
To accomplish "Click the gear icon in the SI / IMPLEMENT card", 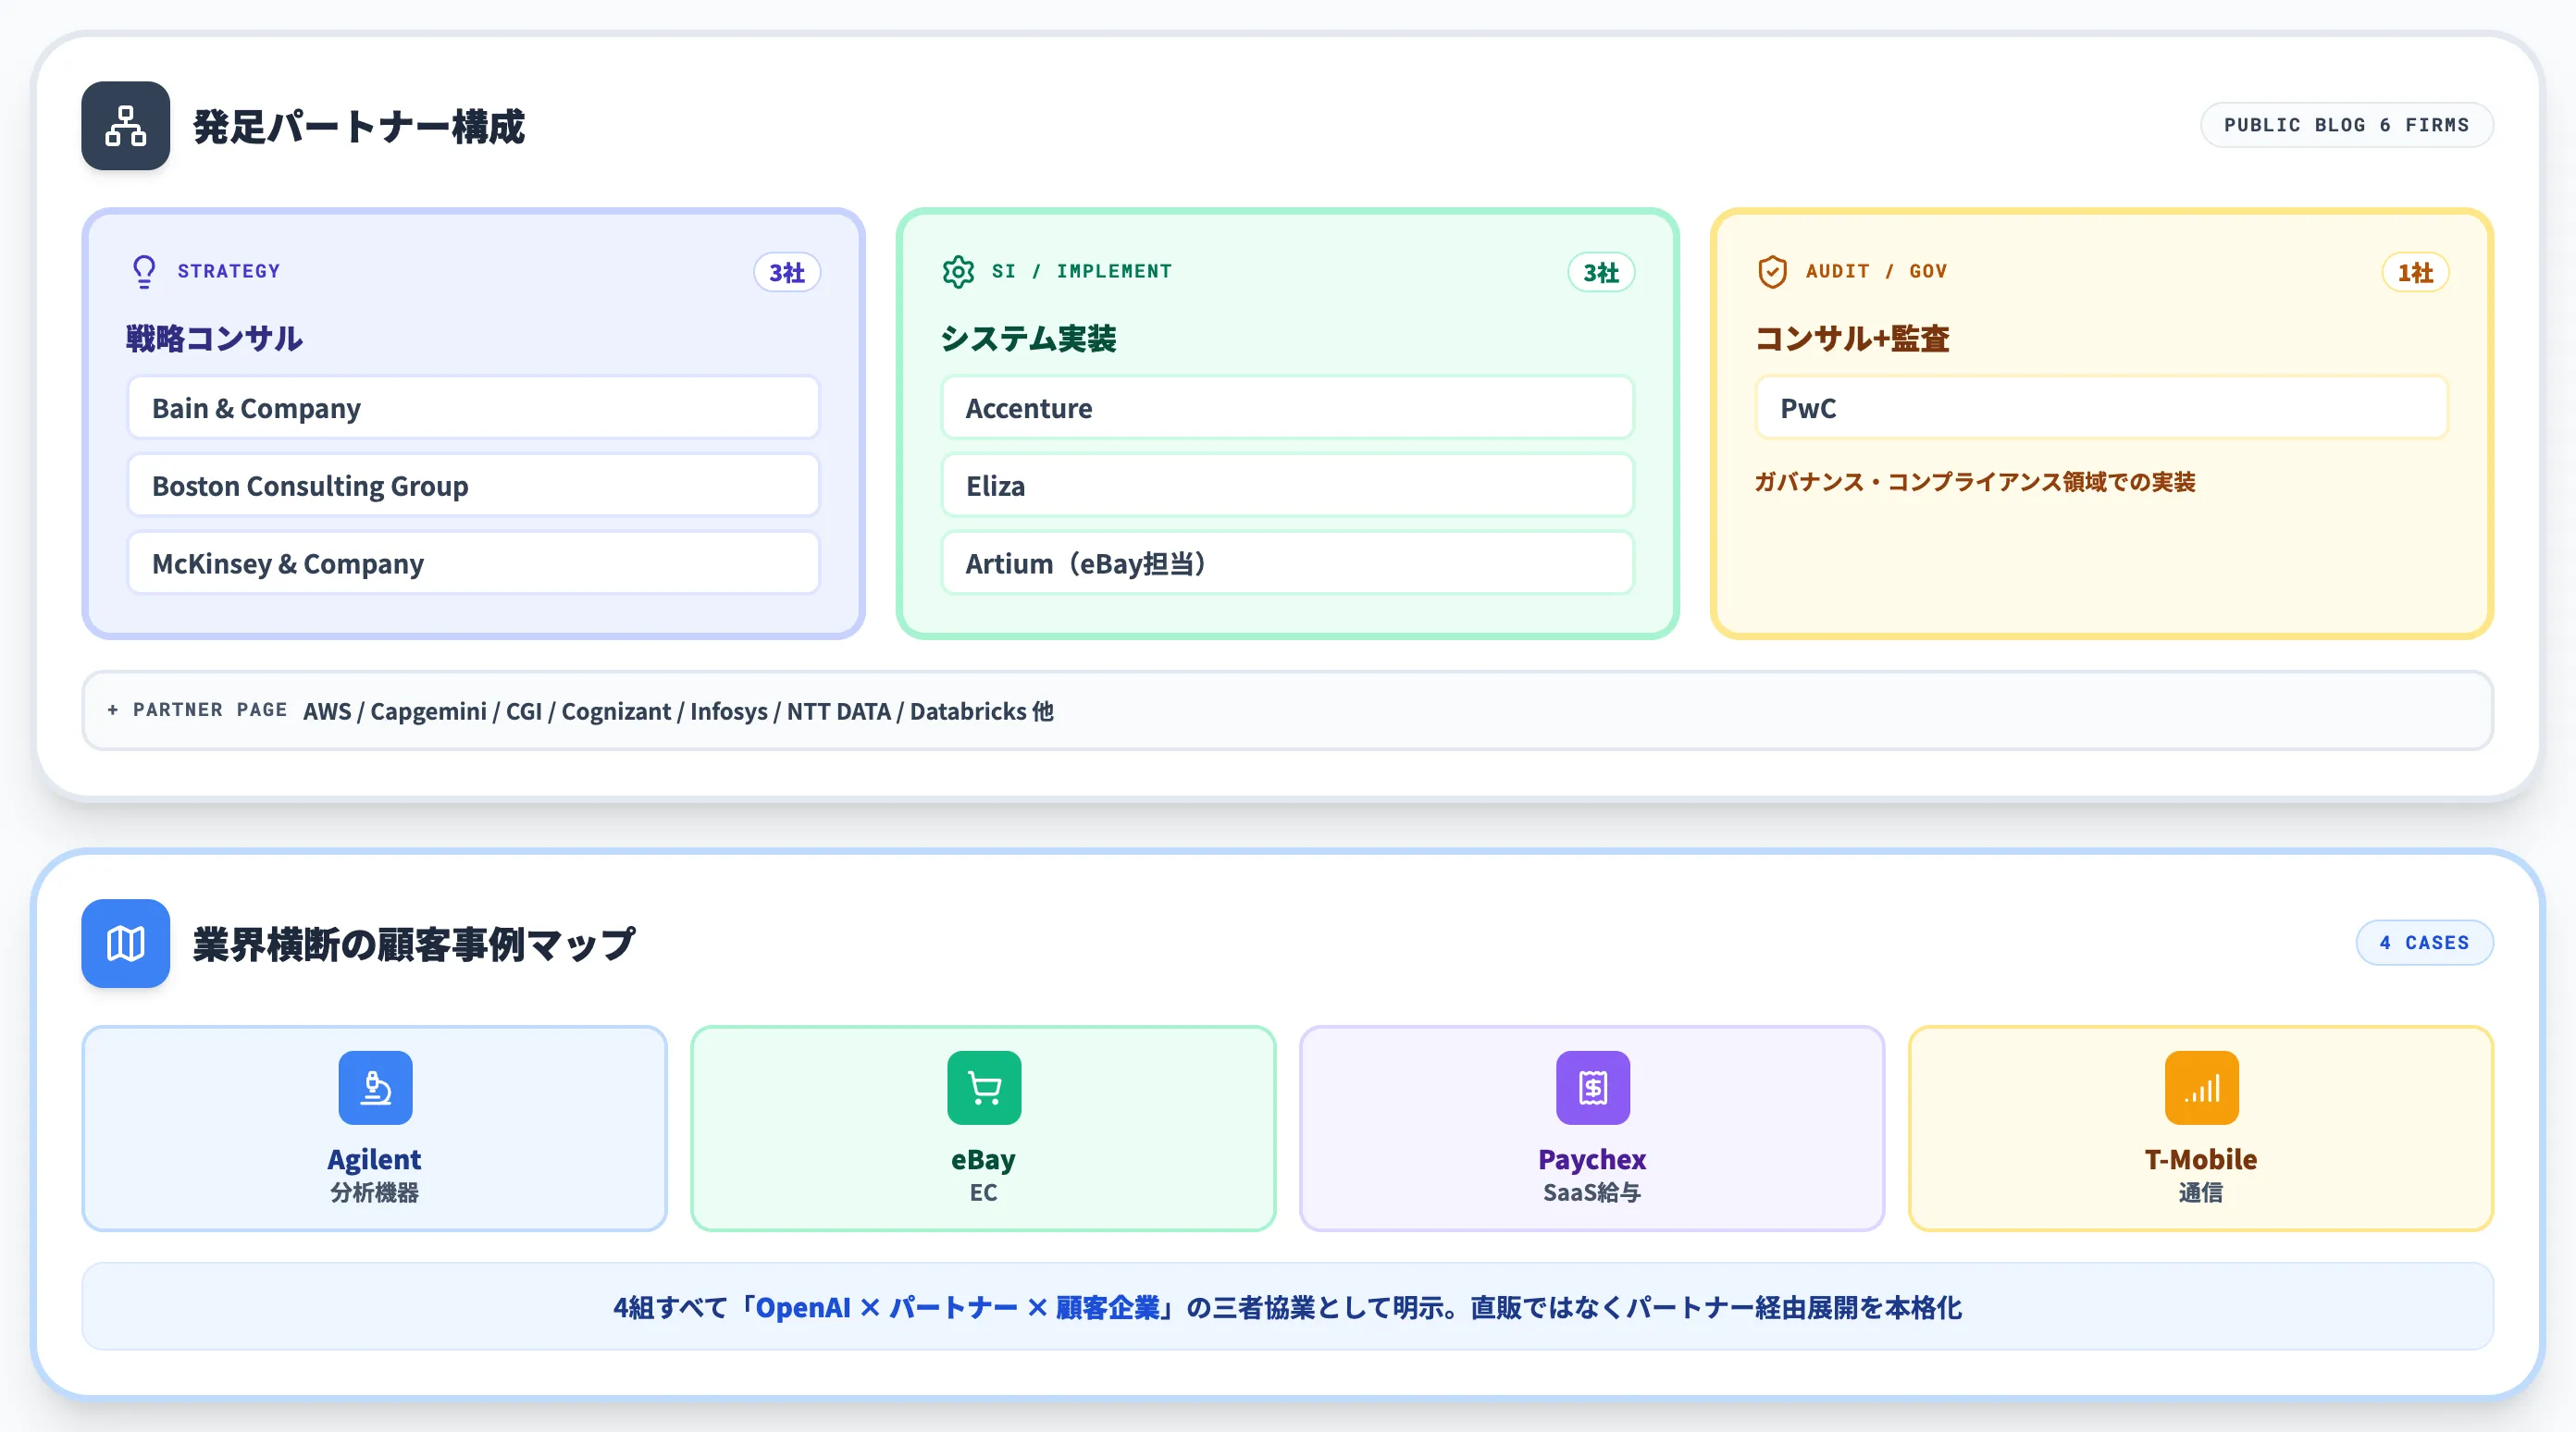I will [x=958, y=271].
